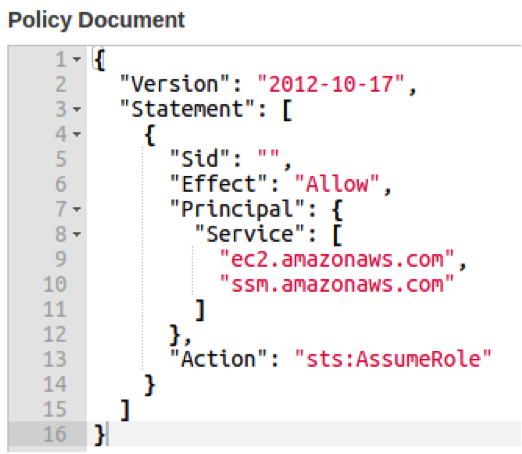Place cursor on "ec2.amazonaws.com" string
Image resolution: width=522 pixels, height=454 pixels.
[x=337, y=259]
